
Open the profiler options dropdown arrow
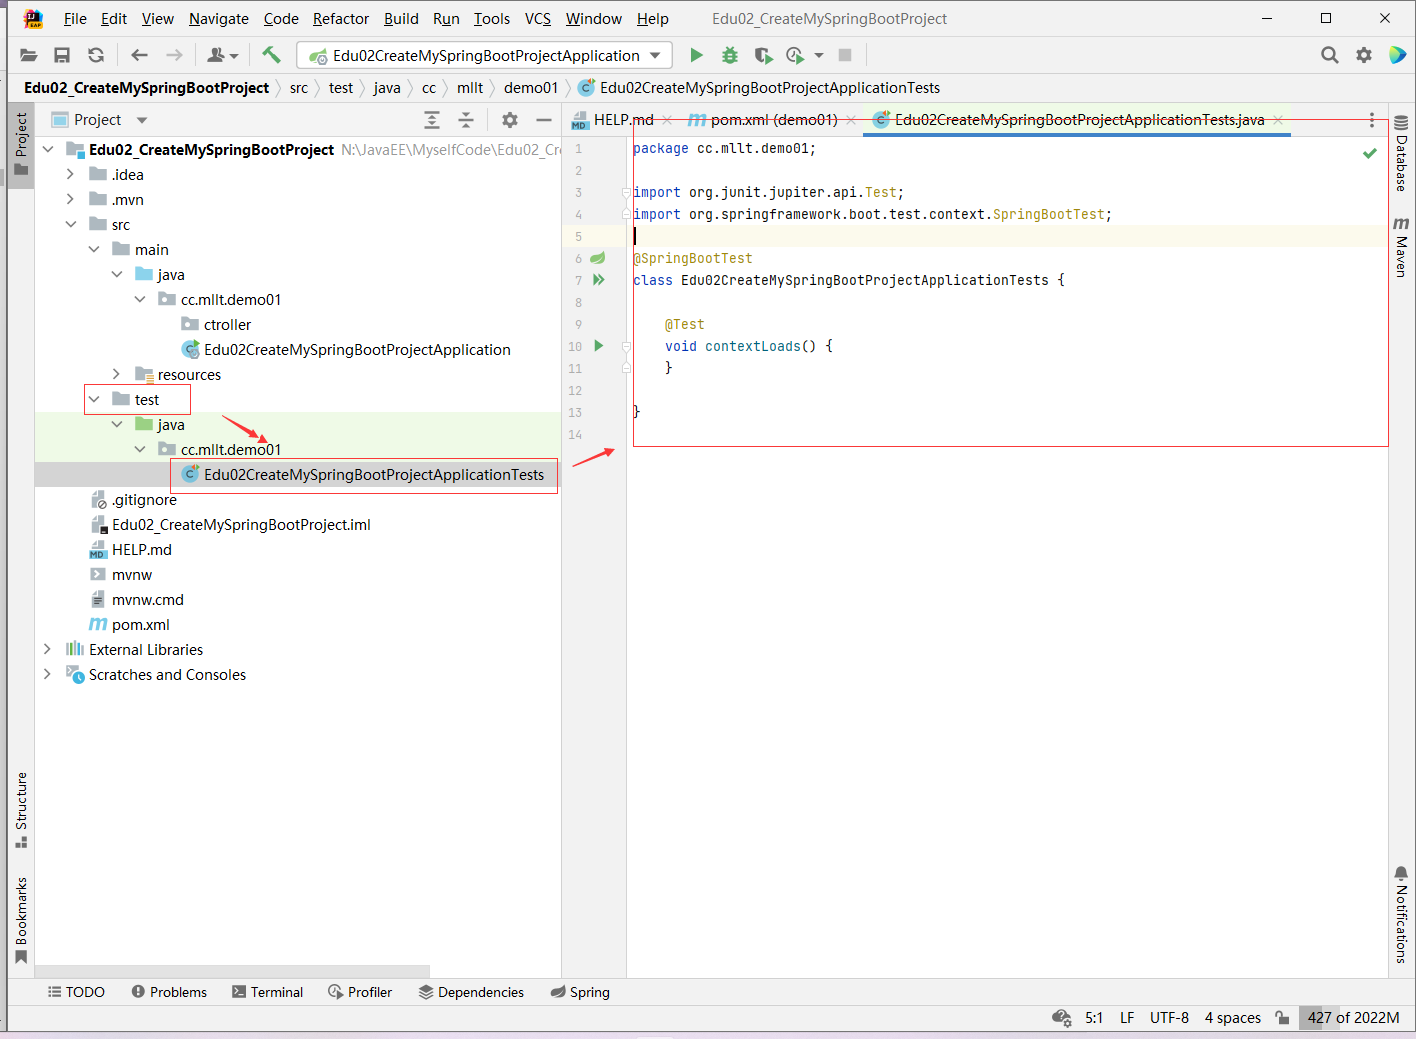(819, 55)
